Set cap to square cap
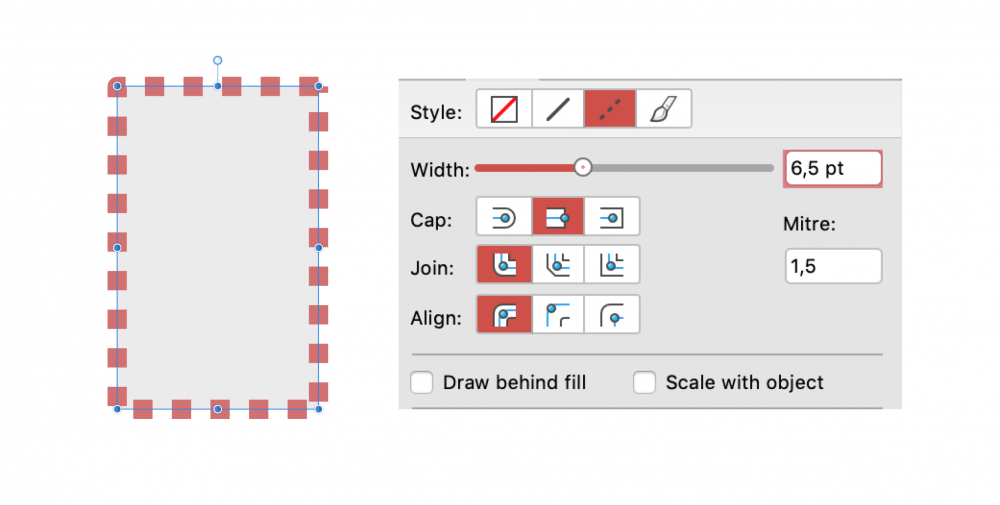1000x505 pixels. click(611, 216)
